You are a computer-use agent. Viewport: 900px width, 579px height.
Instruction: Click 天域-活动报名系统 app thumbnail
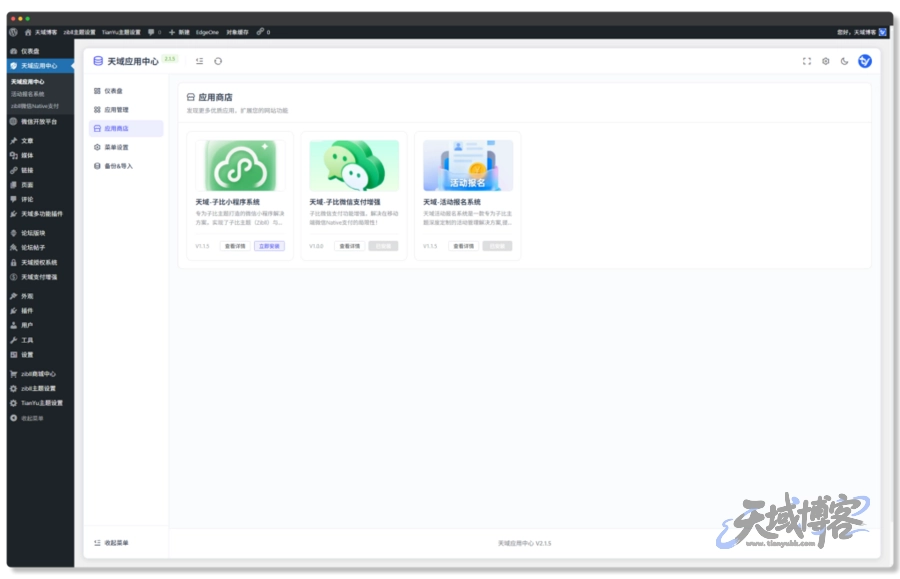pos(468,166)
